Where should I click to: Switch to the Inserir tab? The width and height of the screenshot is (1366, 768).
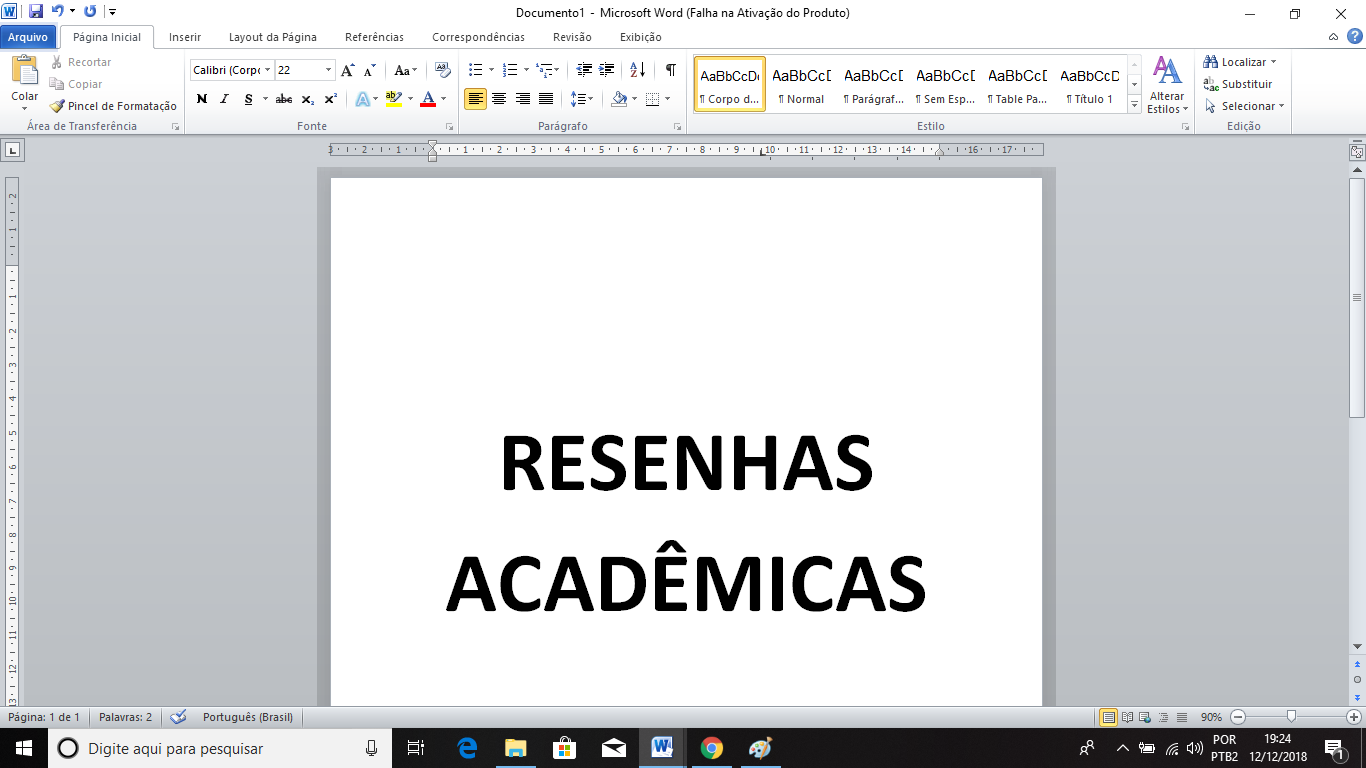tap(185, 37)
